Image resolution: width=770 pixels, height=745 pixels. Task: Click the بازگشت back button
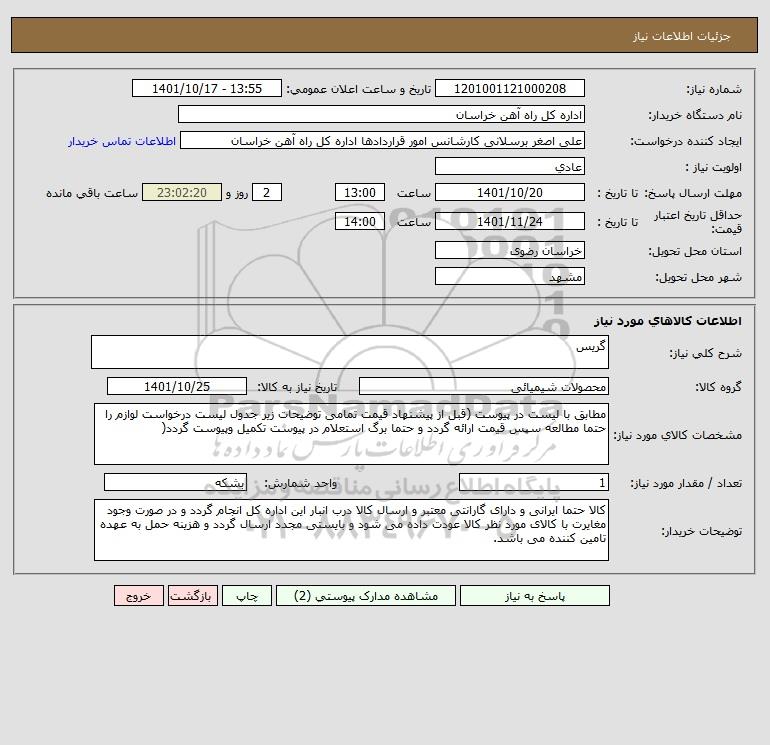click(x=192, y=596)
